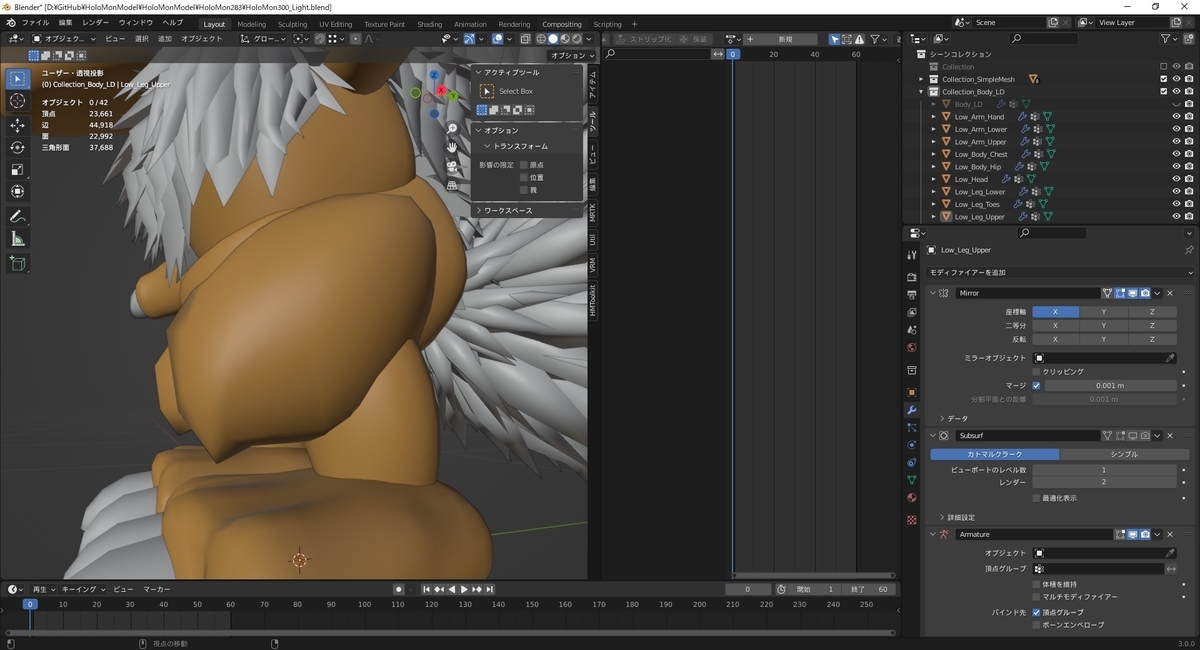Hide Low_Head with its eye icon

pyautogui.click(x=1175, y=180)
